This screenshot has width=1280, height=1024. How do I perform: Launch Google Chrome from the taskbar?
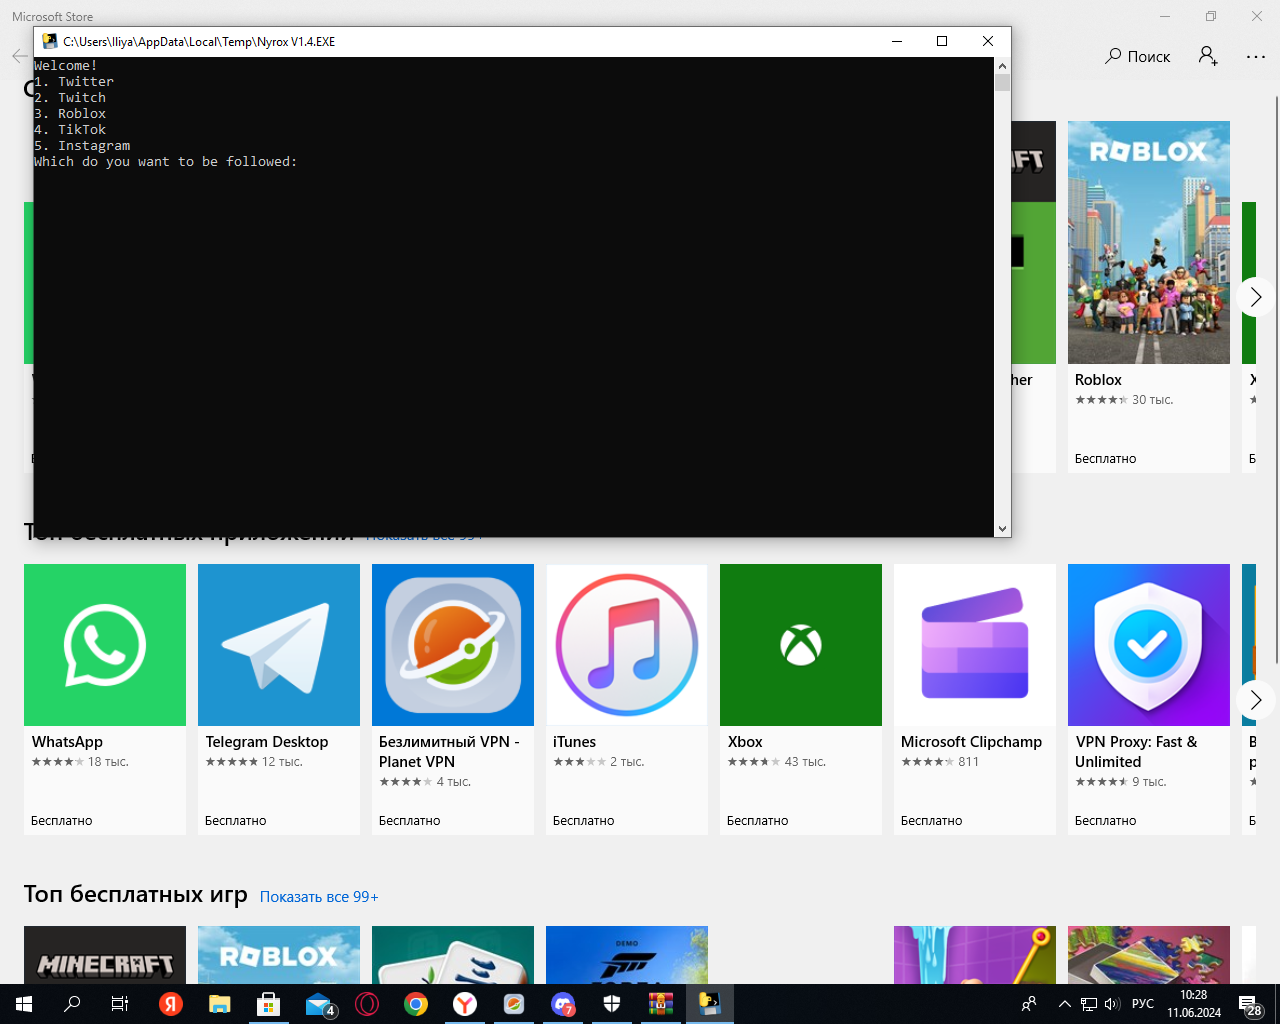point(416,1004)
